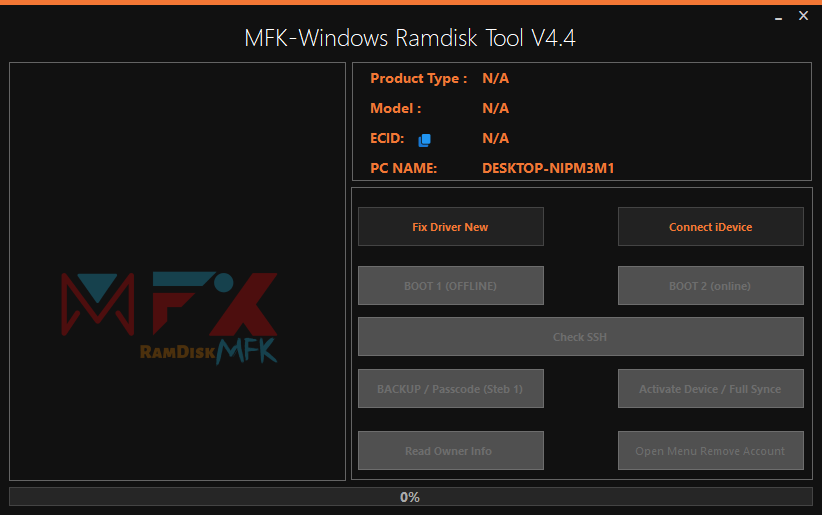Click the Model label
Image resolution: width=822 pixels, height=515 pixels.
point(395,109)
